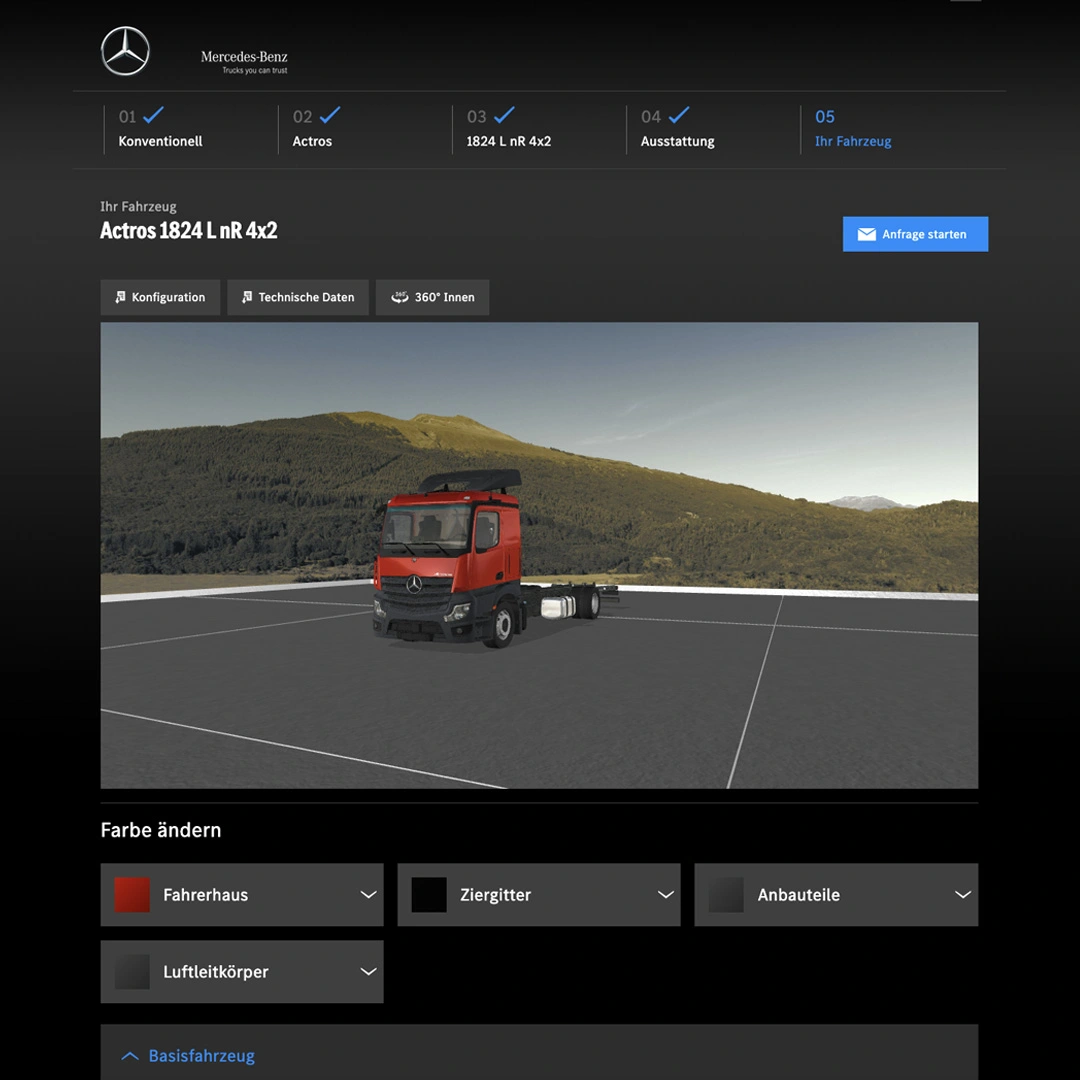The height and width of the screenshot is (1080, 1080).
Task: Click the Konfiguration document icon
Action: (x=121, y=297)
